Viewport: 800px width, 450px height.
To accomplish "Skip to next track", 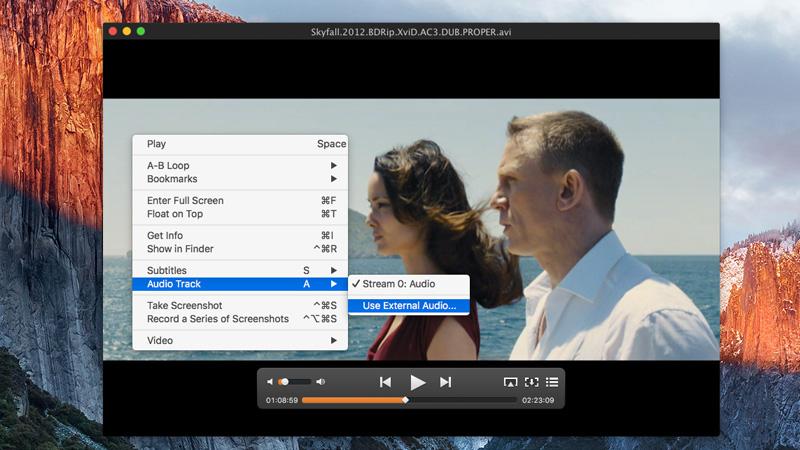I will point(445,382).
